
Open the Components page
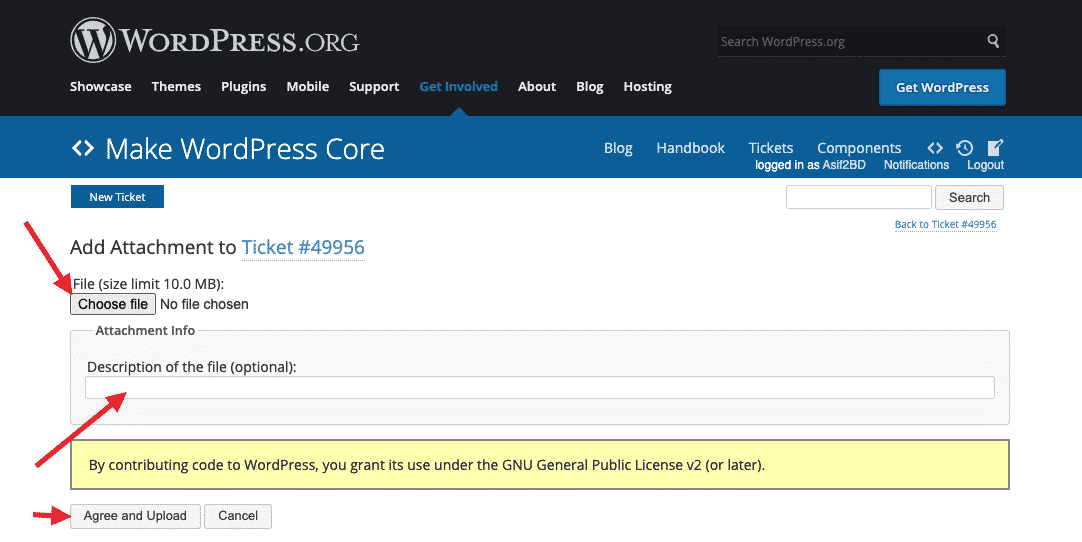859,148
